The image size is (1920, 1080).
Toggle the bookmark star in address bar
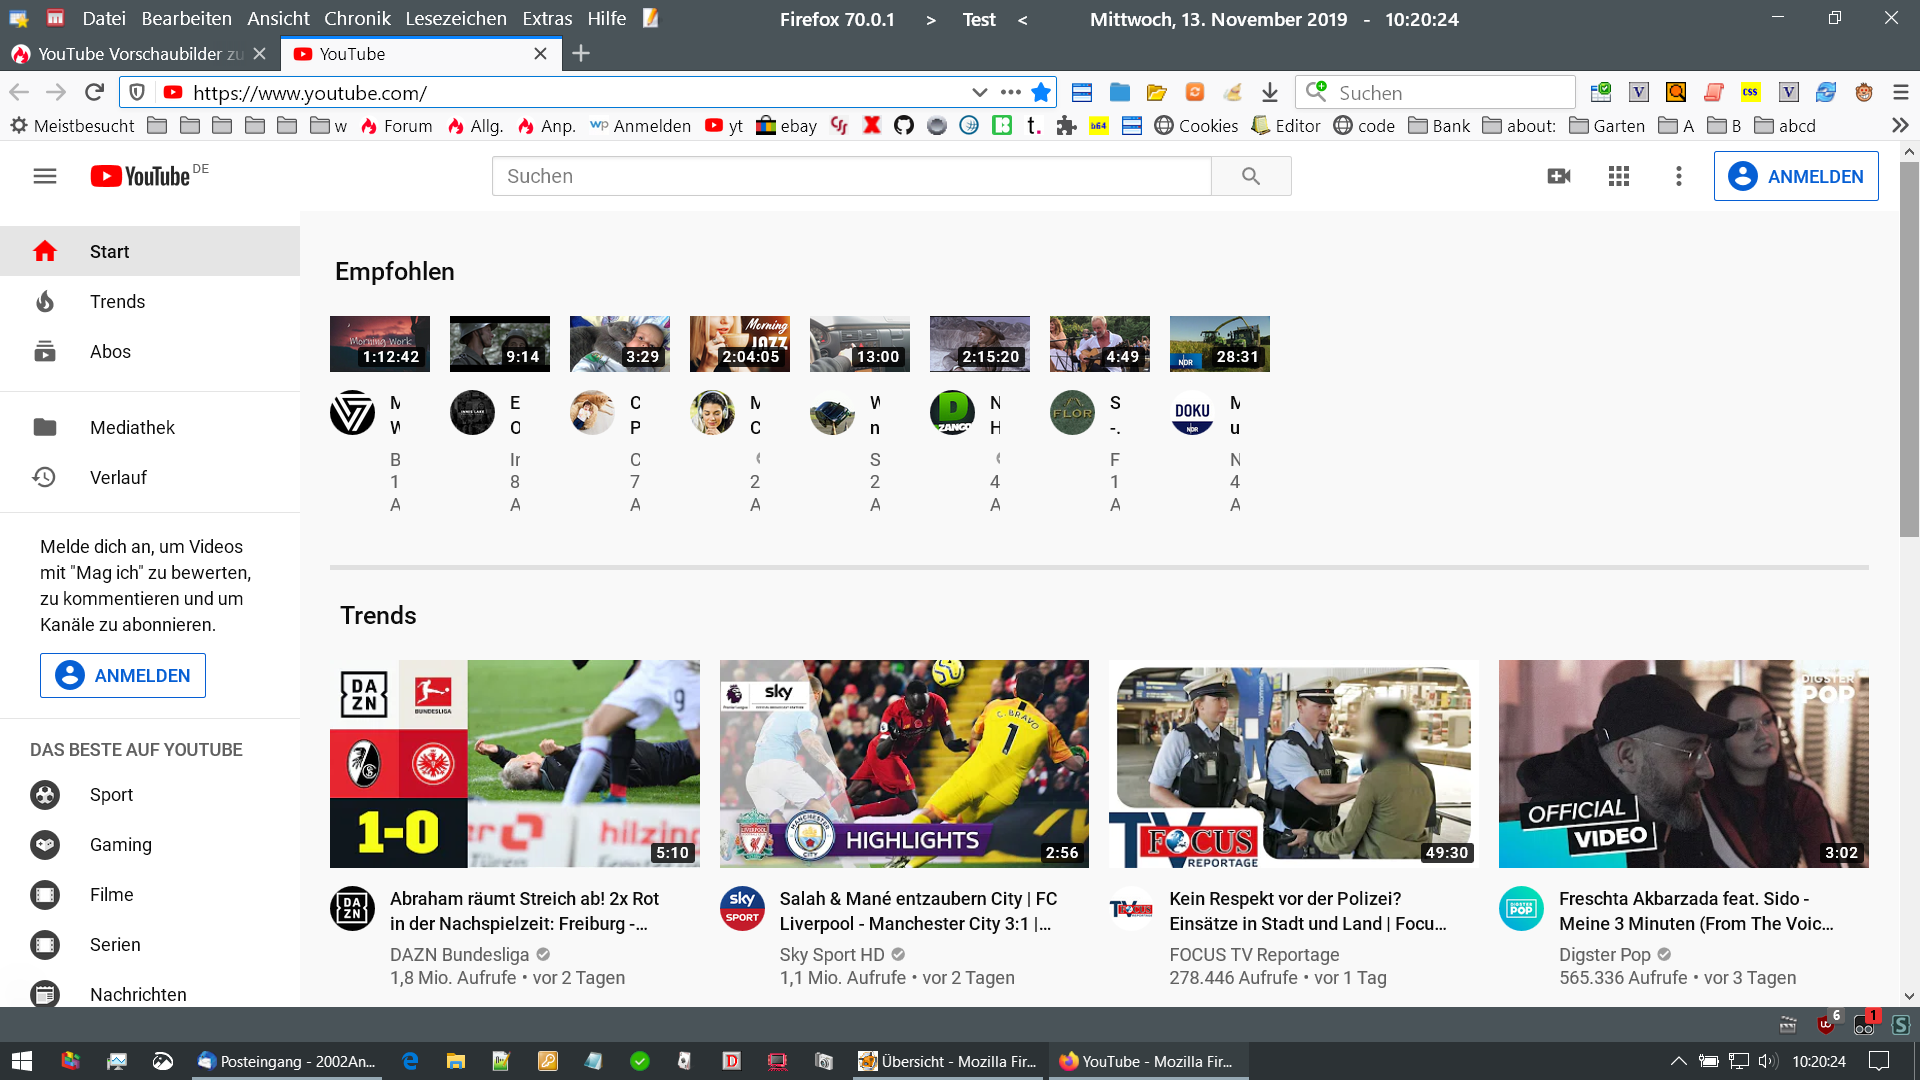[1041, 92]
